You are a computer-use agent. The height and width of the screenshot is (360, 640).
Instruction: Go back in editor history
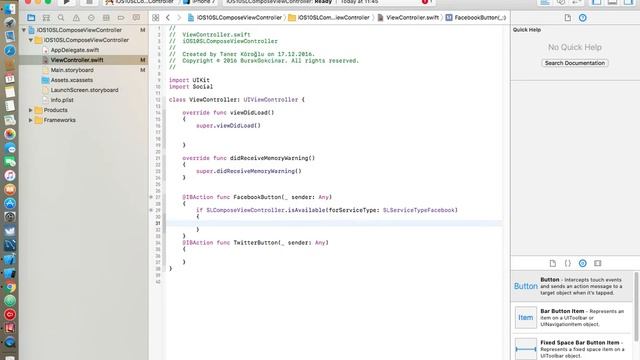pos(168,18)
